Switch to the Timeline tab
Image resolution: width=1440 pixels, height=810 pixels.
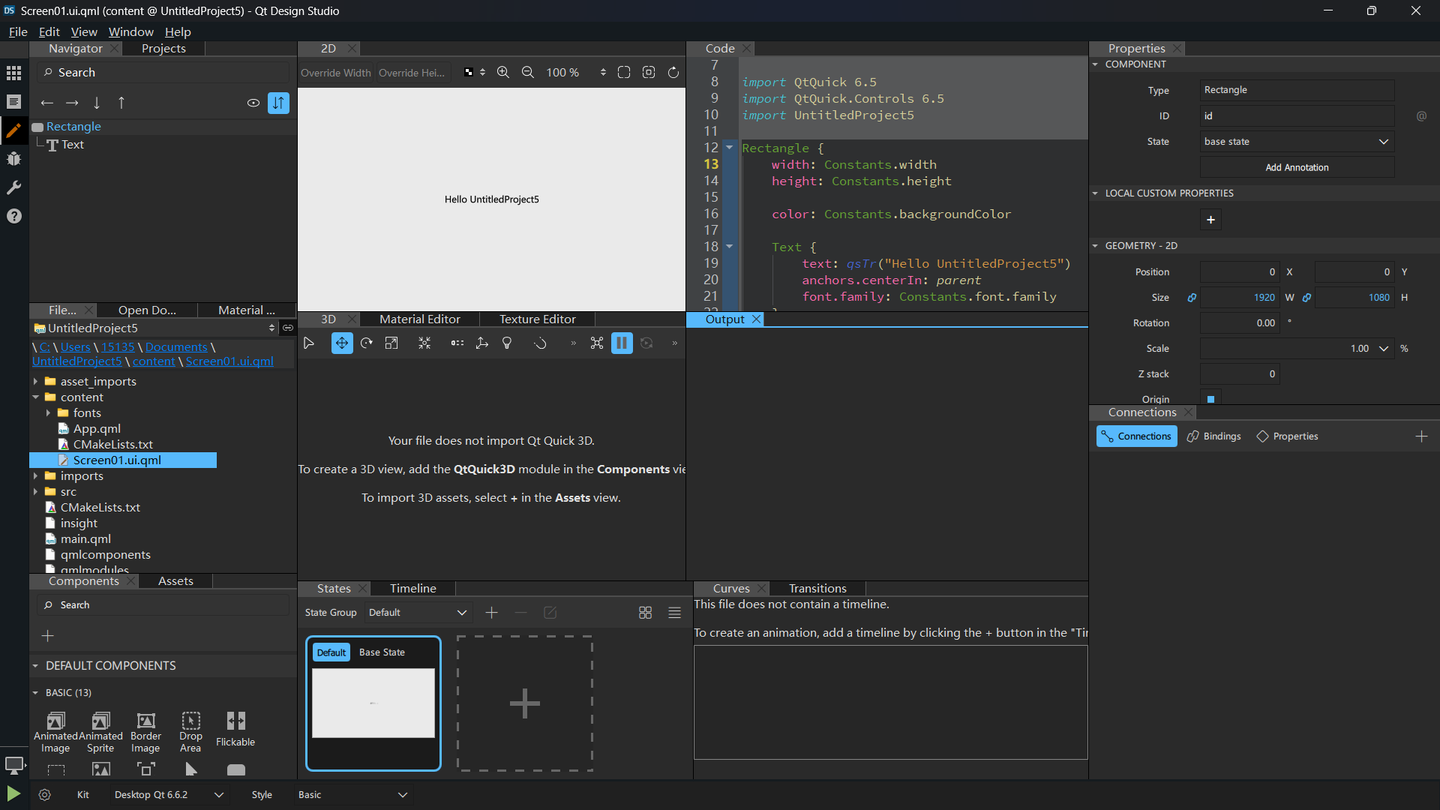pos(413,588)
